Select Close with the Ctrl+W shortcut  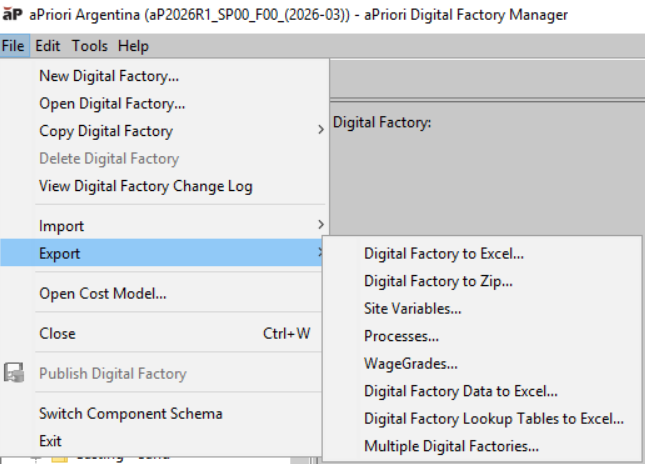(x=162, y=333)
